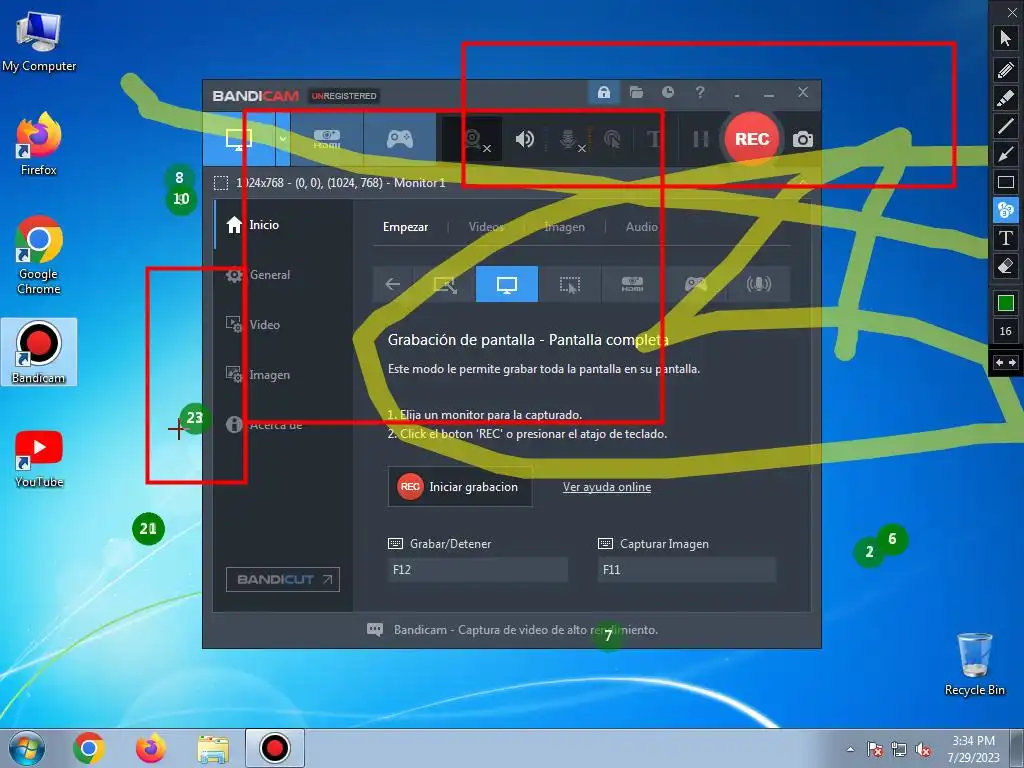Switch to the Audio tab

(641, 227)
